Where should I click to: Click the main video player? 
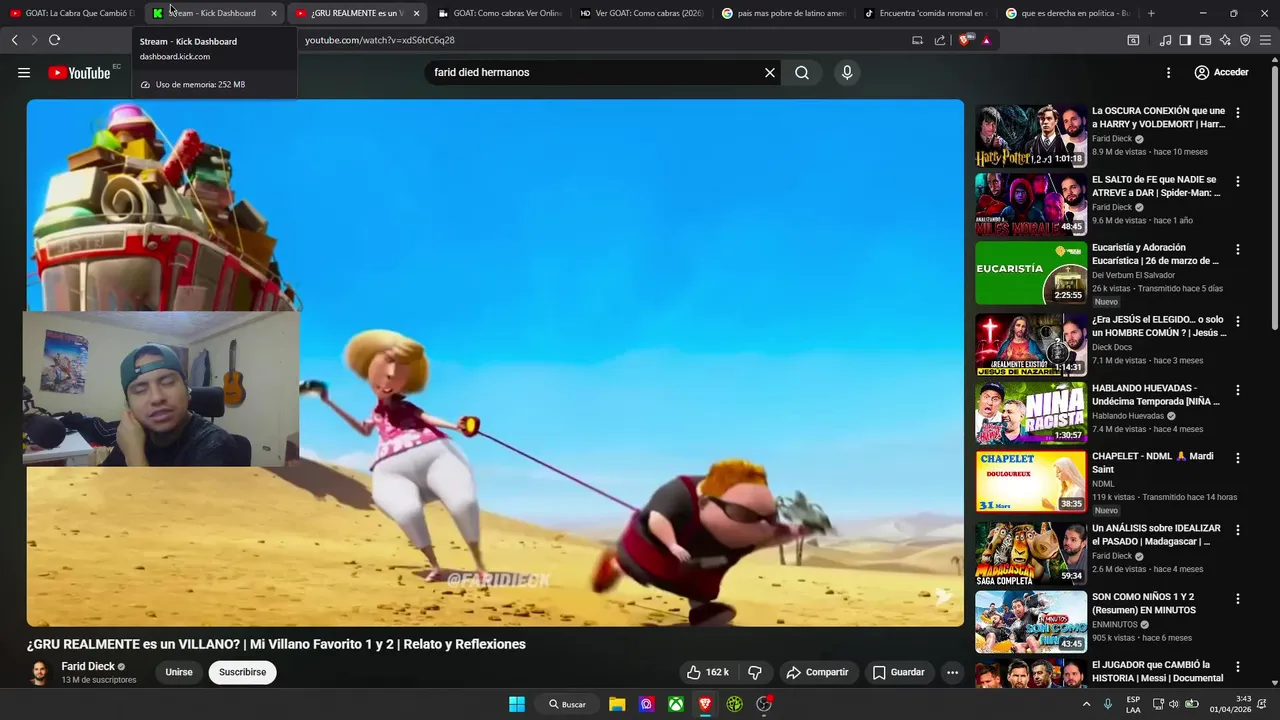point(495,362)
